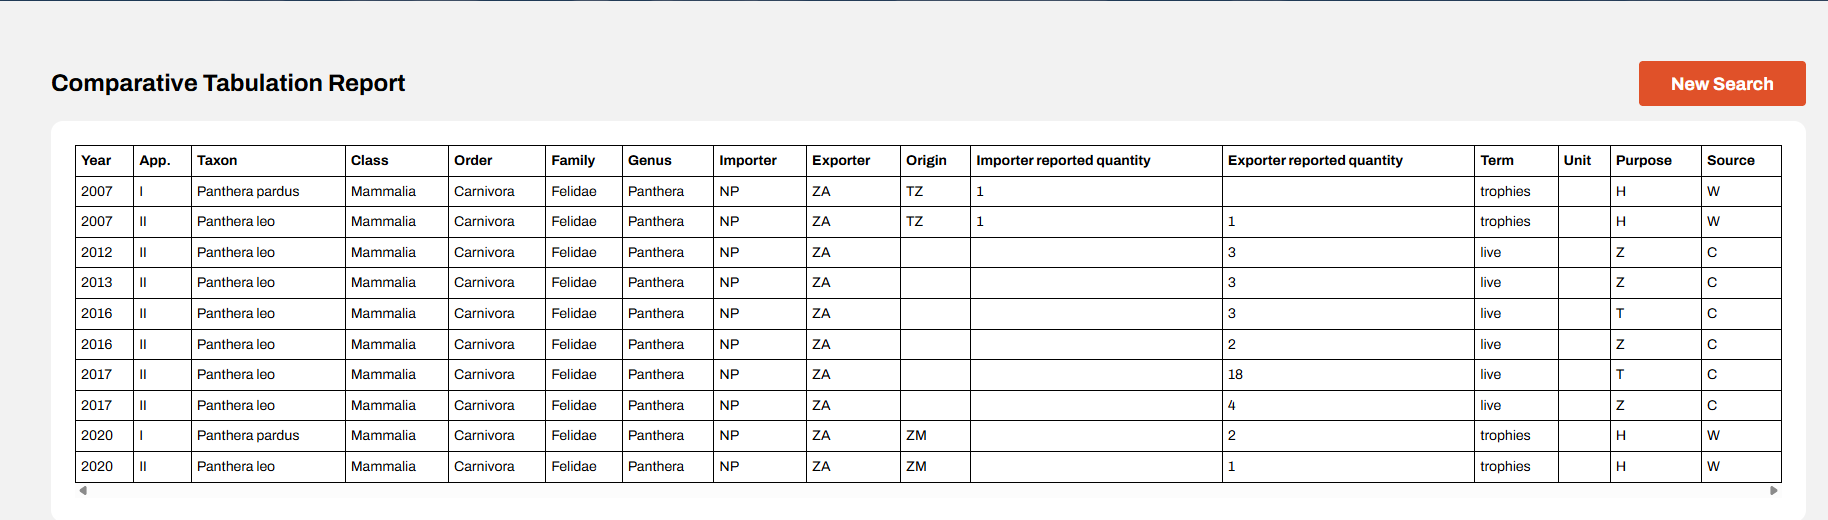Select the Taxon column header
Image resolution: width=1828 pixels, height=520 pixels.
268,160
